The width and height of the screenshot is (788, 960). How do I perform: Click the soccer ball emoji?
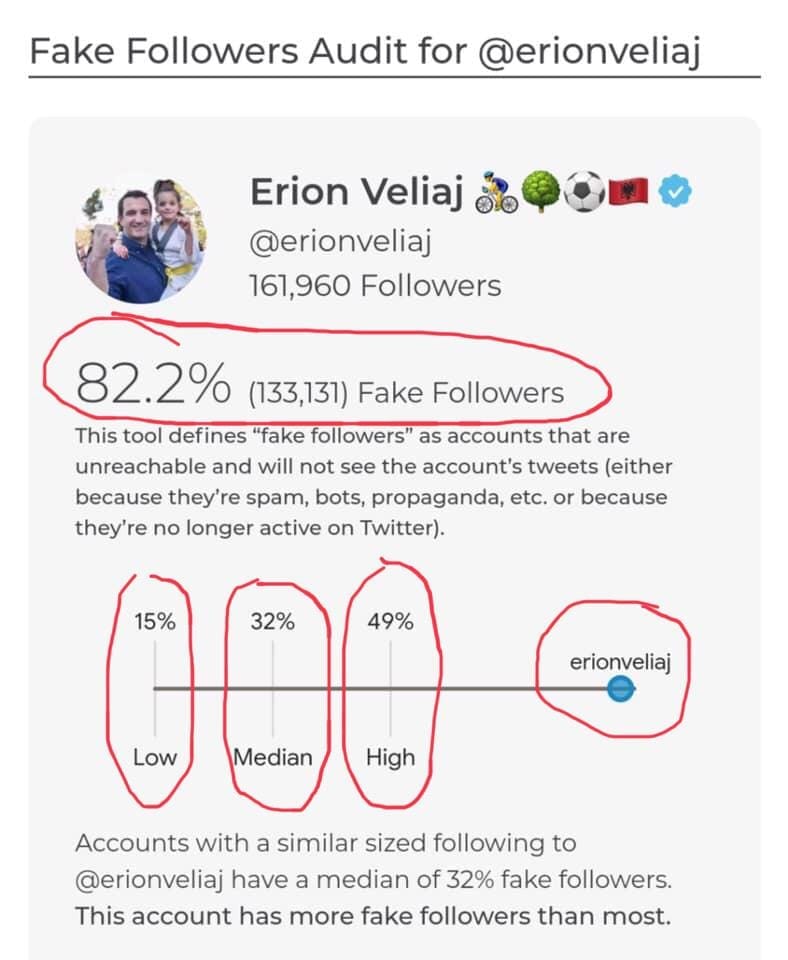pos(583,192)
